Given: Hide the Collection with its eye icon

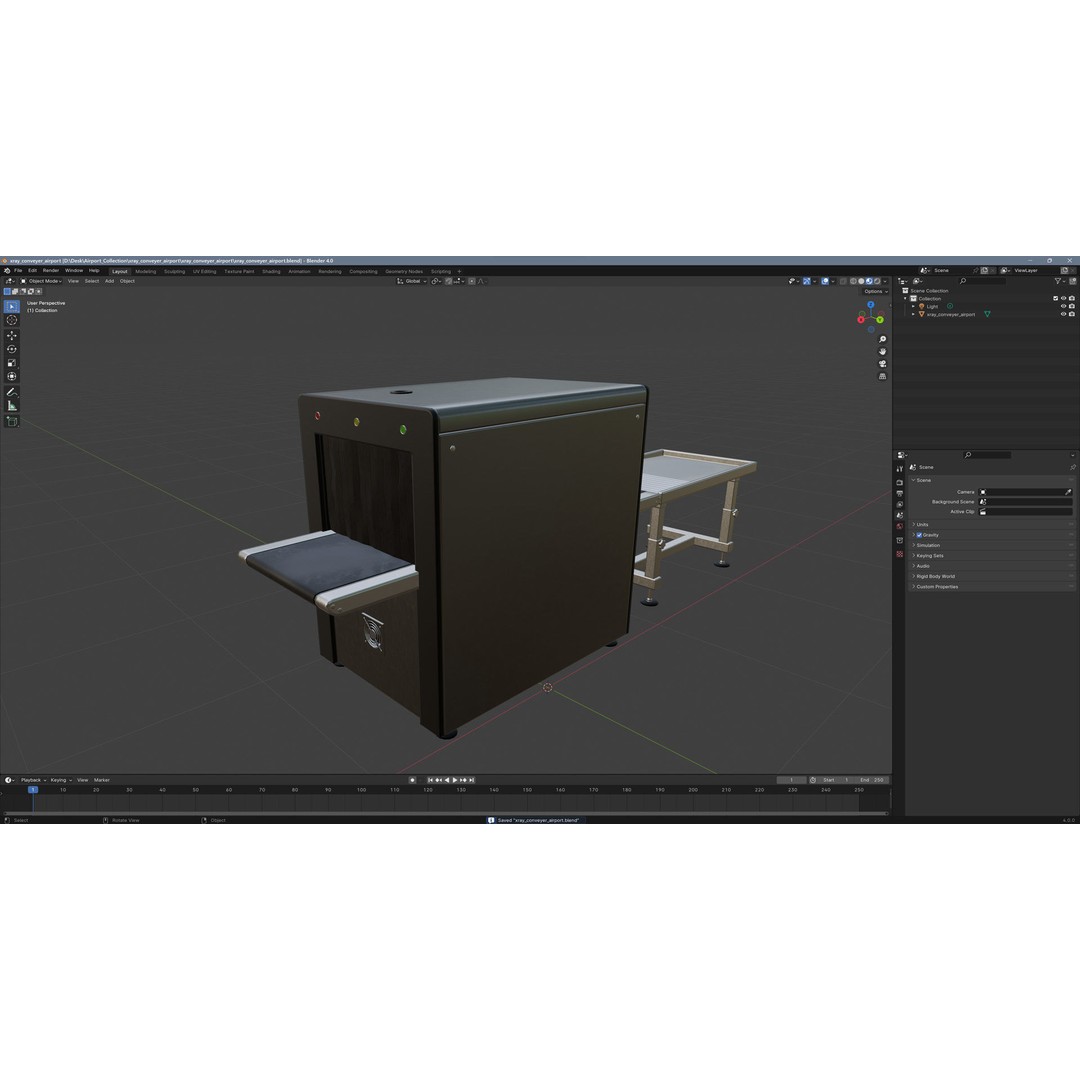Looking at the screenshot, I should click(x=1063, y=298).
